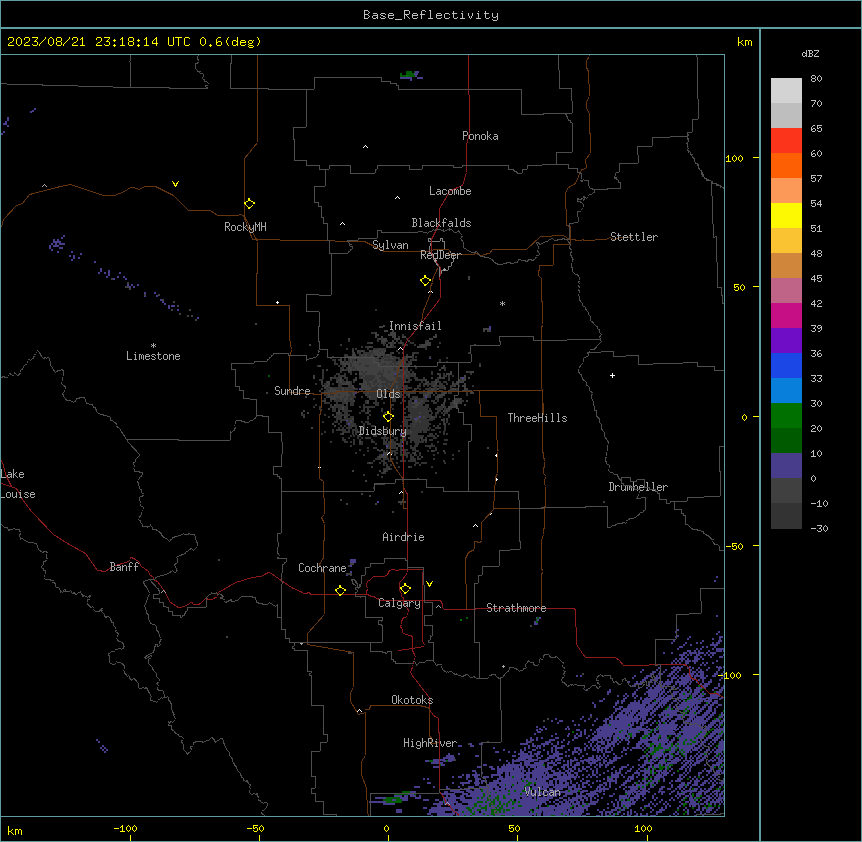This screenshot has height=842, width=862.
Task: Click the yellow diamond marker south of RedDeer
Action: pyautogui.click(x=426, y=281)
